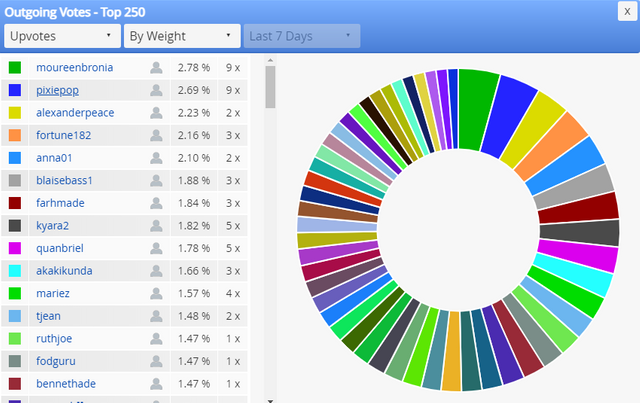Open profile icon for ruthjoe
The image size is (640, 403).
click(x=156, y=339)
